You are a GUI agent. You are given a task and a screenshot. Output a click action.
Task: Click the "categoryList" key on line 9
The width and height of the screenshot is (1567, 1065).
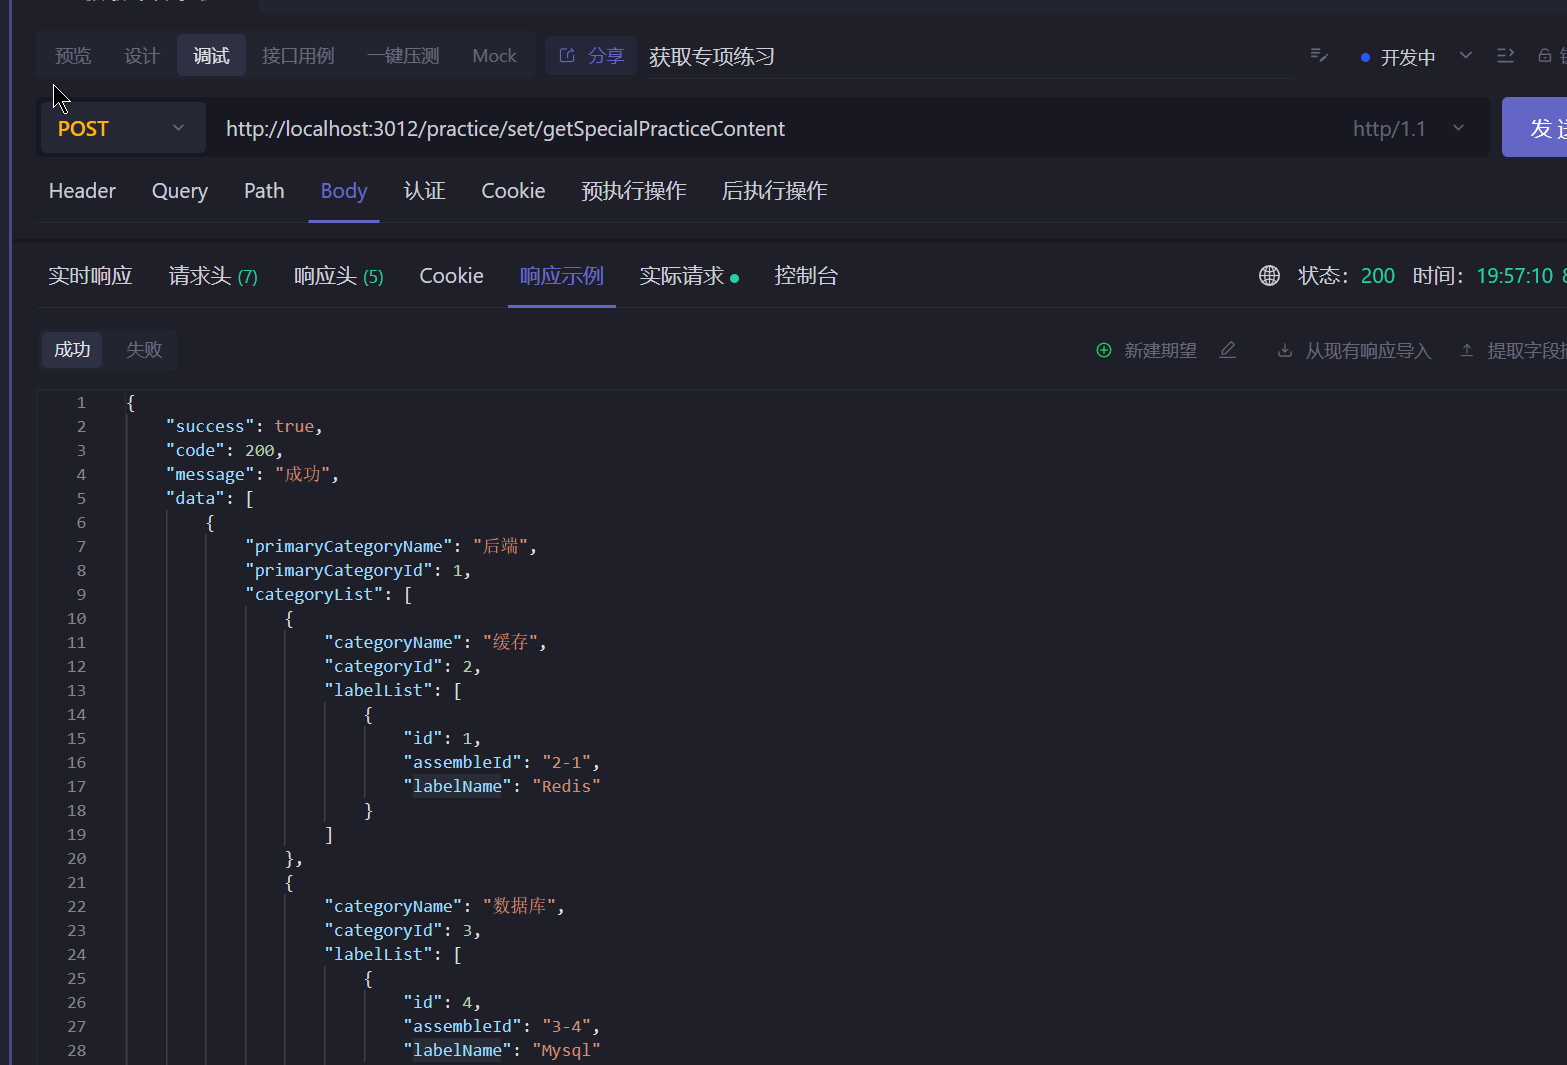coord(314,594)
